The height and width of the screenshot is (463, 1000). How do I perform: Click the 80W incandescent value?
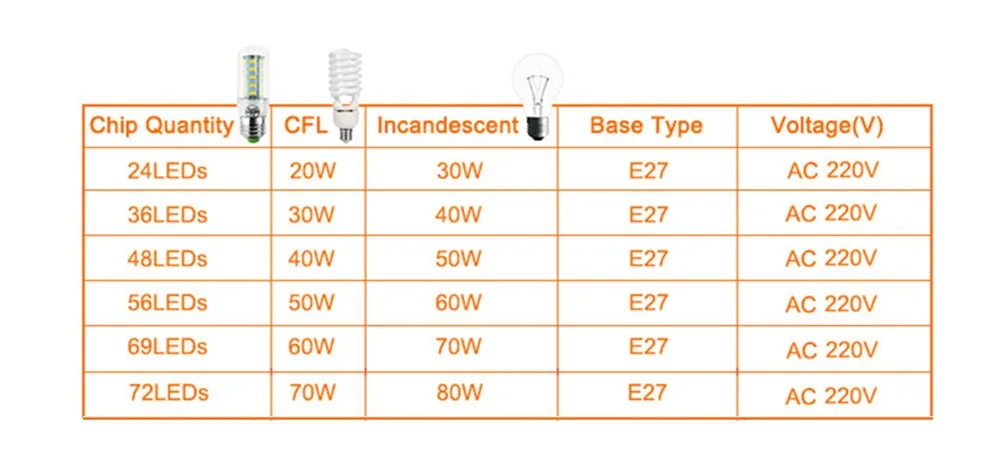pyautogui.click(x=459, y=393)
